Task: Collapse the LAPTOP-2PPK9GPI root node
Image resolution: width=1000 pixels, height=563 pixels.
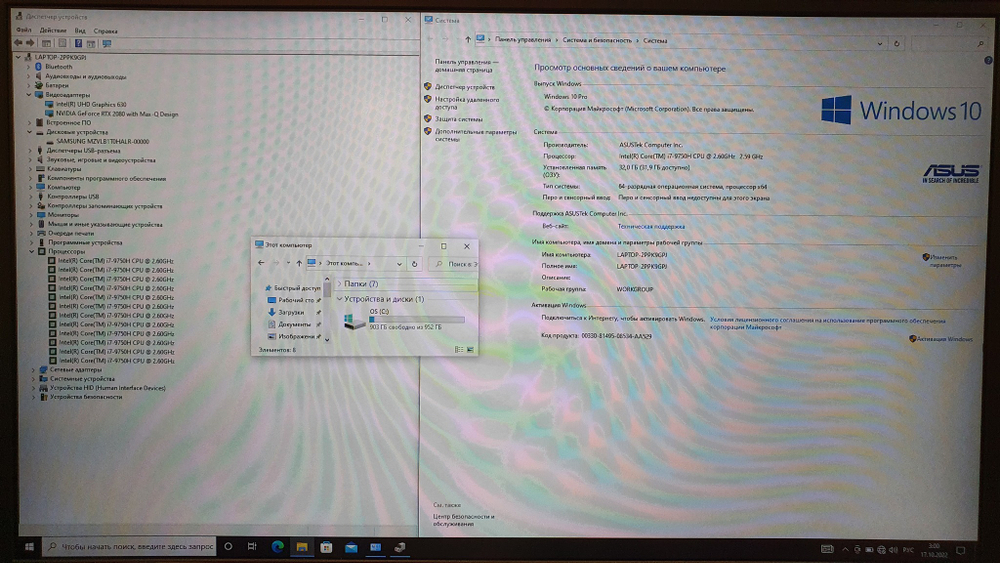Action: point(18,57)
